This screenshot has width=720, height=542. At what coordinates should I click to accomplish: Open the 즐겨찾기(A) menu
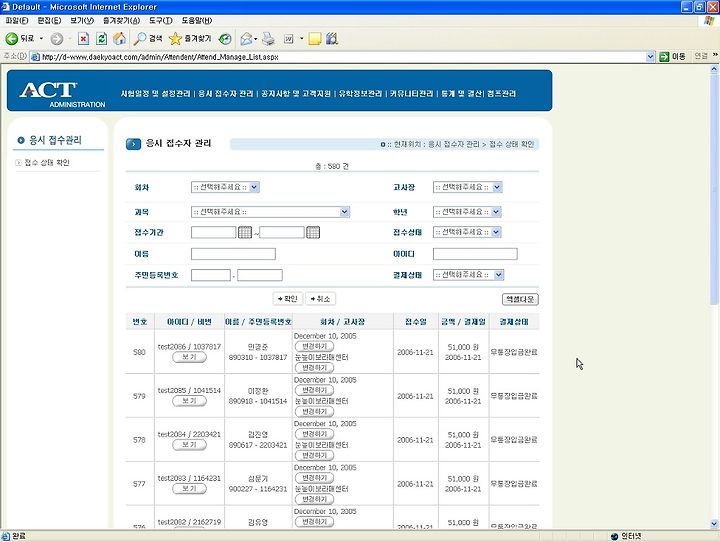[121, 21]
